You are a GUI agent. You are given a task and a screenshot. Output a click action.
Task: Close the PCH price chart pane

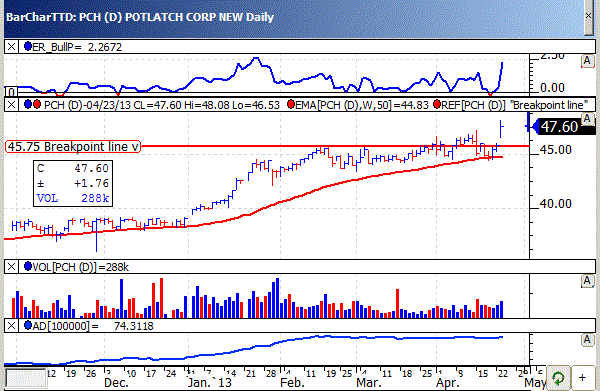tap(11, 104)
